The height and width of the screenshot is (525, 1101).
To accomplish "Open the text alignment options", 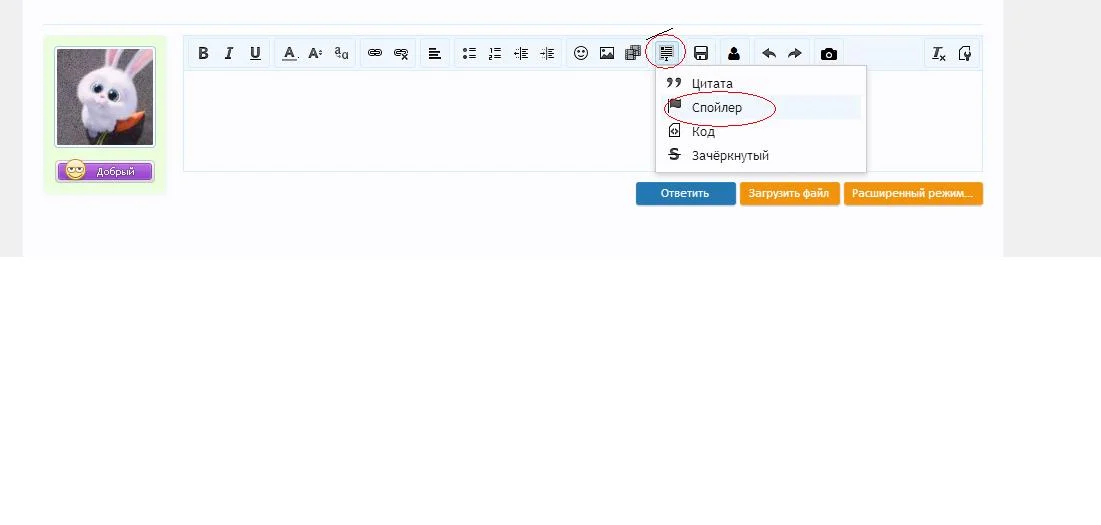I will 435,53.
